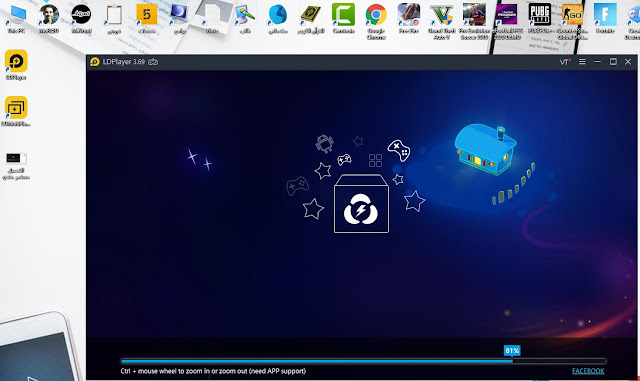Click the LDPlayer logo in the title bar
The image size is (640, 381).
(95, 62)
